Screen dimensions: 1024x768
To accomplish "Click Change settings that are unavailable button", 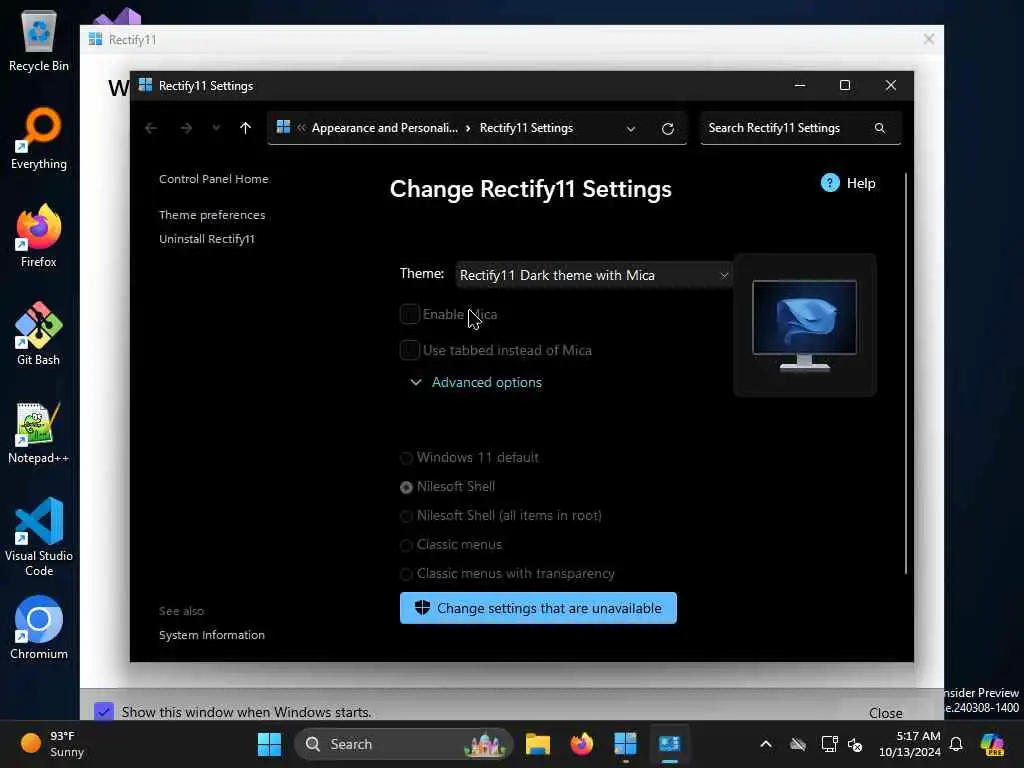I will tap(538, 608).
